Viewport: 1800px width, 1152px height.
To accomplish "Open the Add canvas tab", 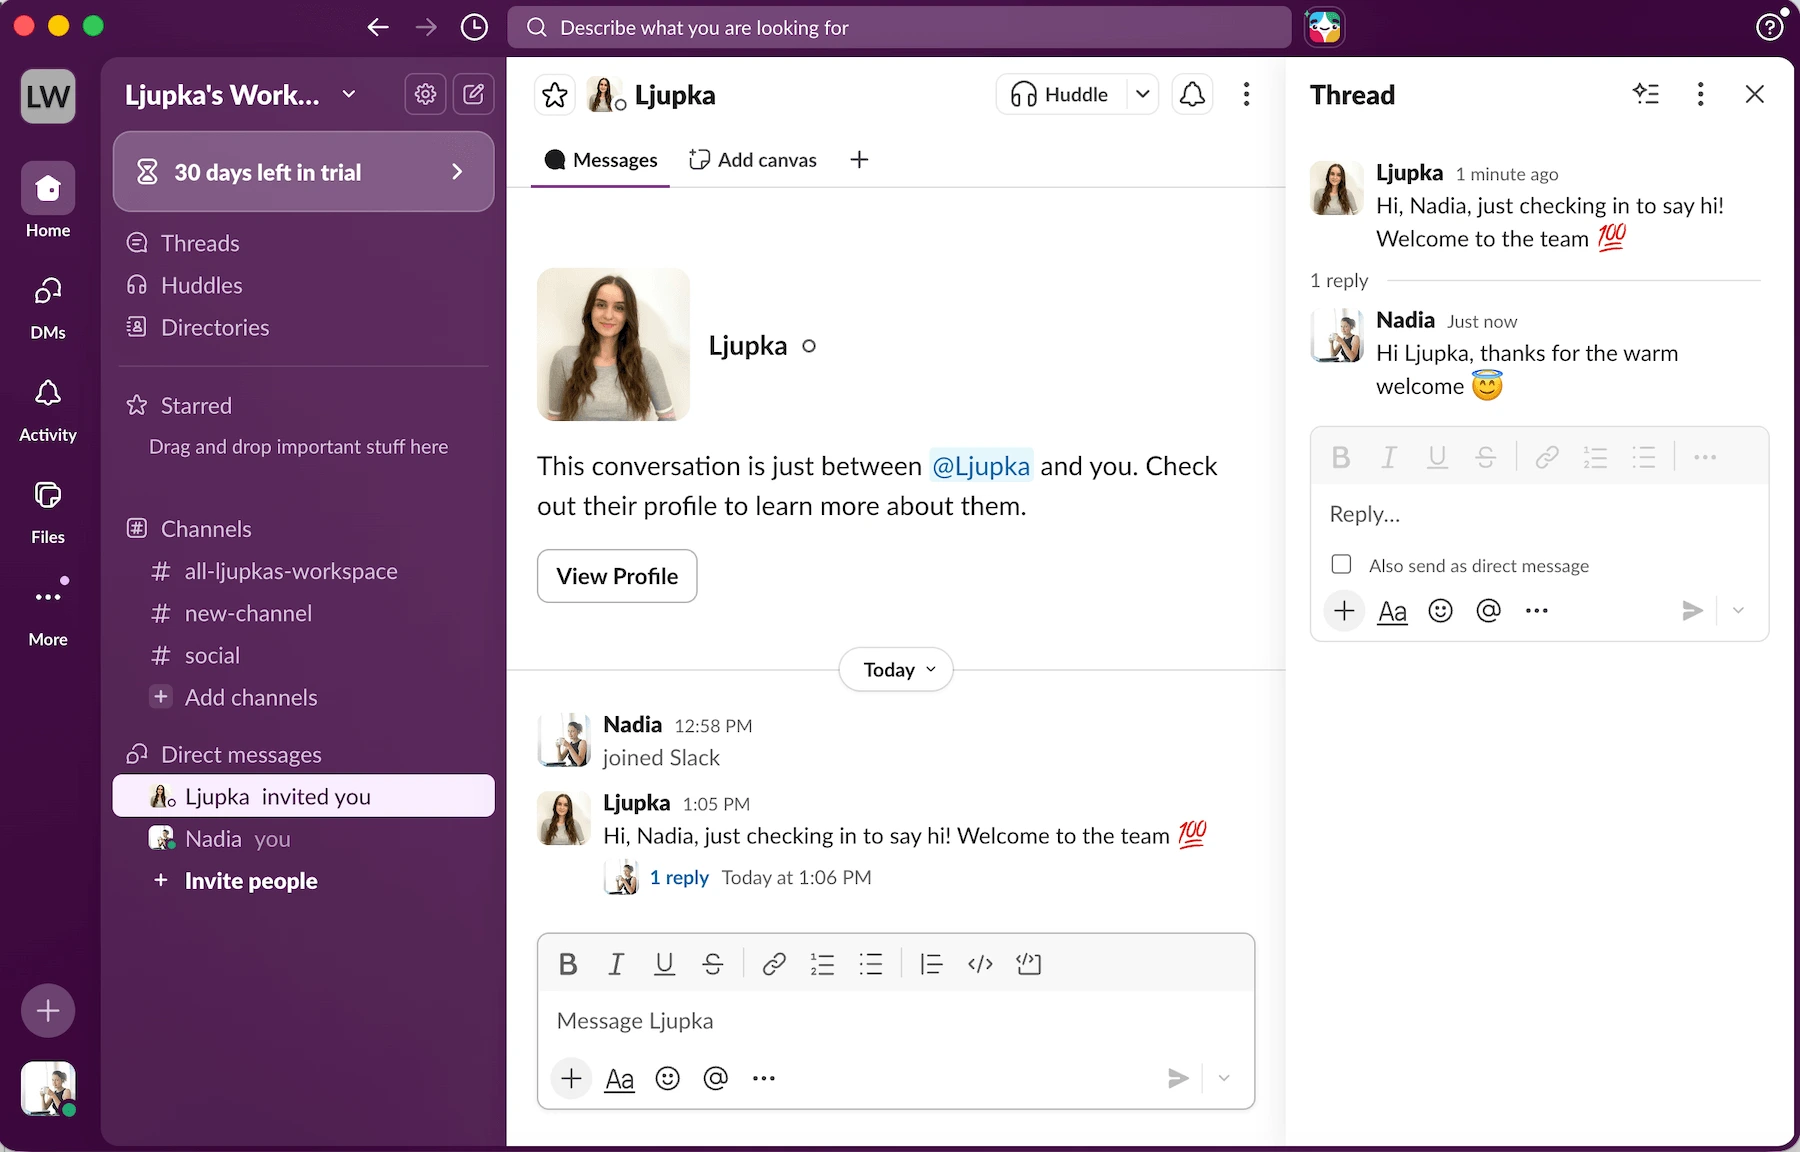I will coord(753,160).
